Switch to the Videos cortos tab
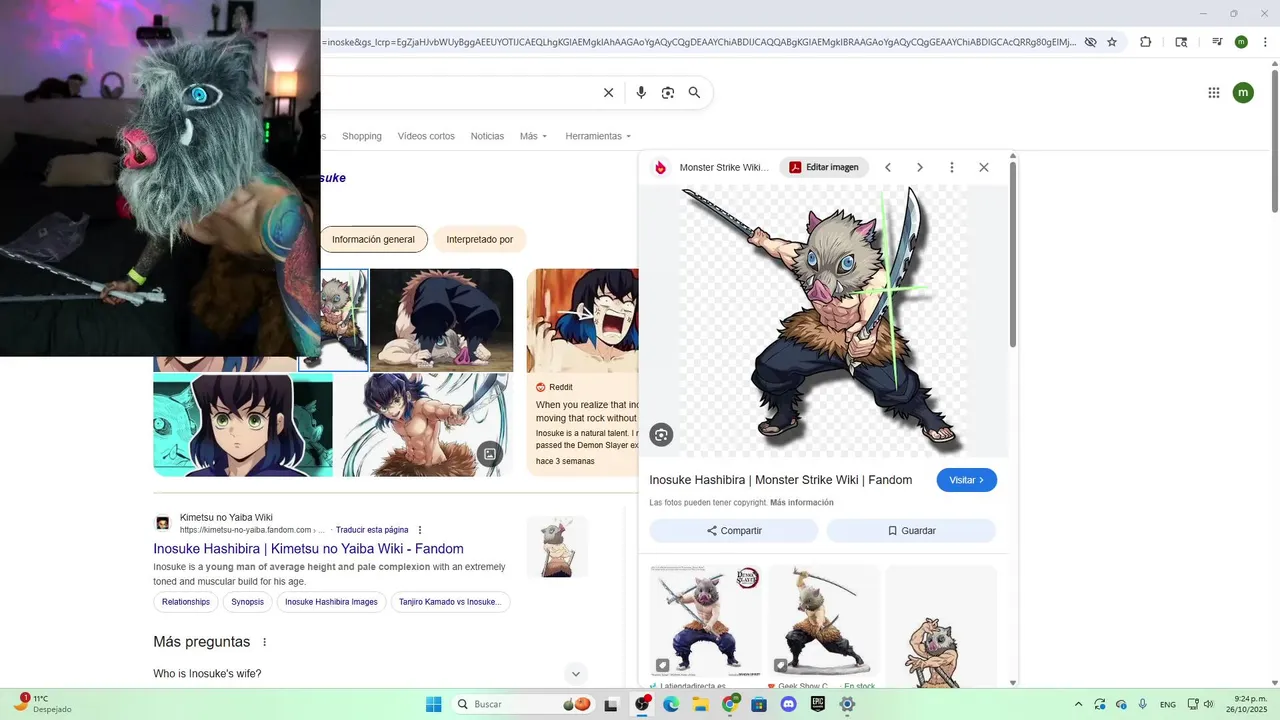The width and height of the screenshot is (1280, 720). pyautogui.click(x=426, y=136)
